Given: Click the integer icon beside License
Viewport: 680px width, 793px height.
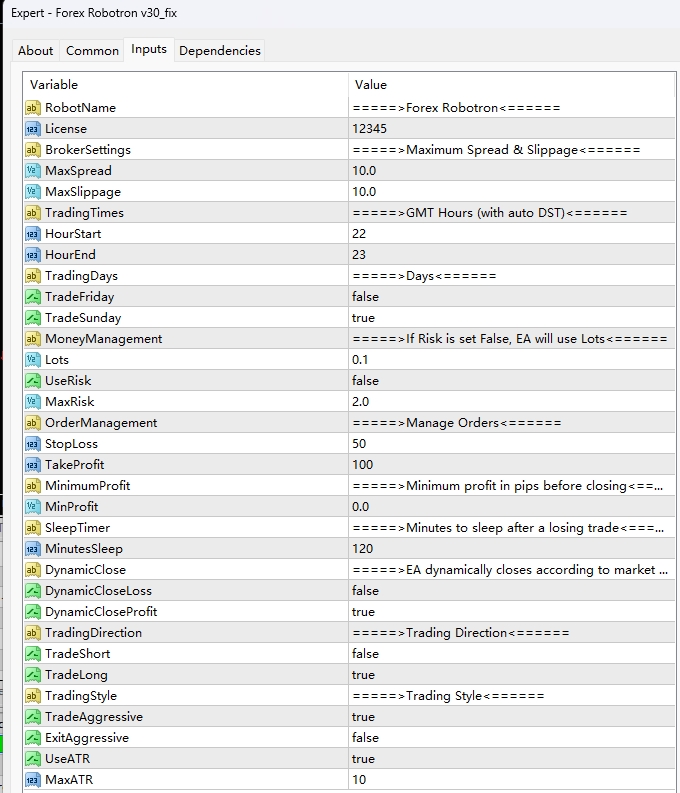Looking at the screenshot, I should click(32, 129).
